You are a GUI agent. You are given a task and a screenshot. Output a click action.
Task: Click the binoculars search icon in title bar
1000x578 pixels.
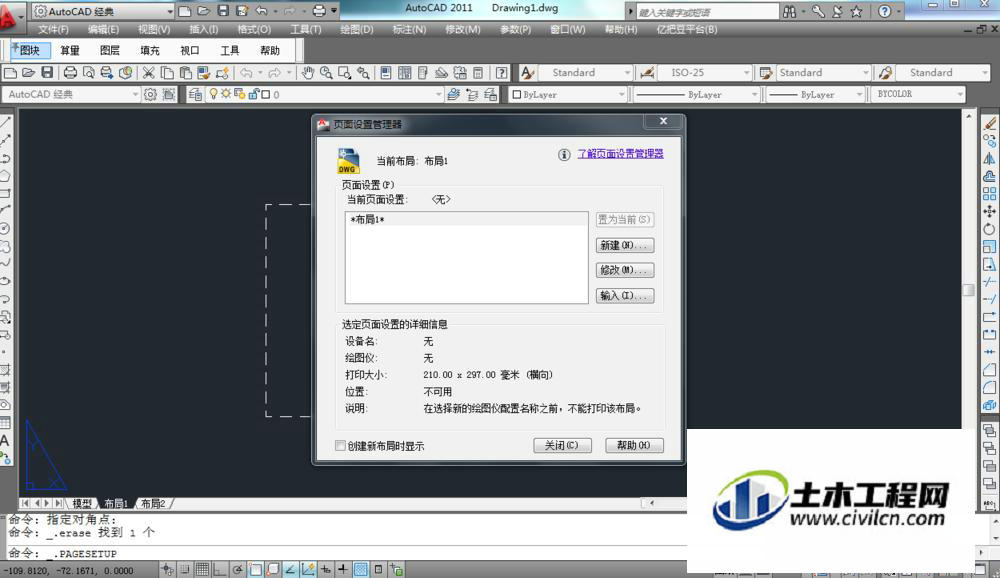pyautogui.click(x=790, y=11)
